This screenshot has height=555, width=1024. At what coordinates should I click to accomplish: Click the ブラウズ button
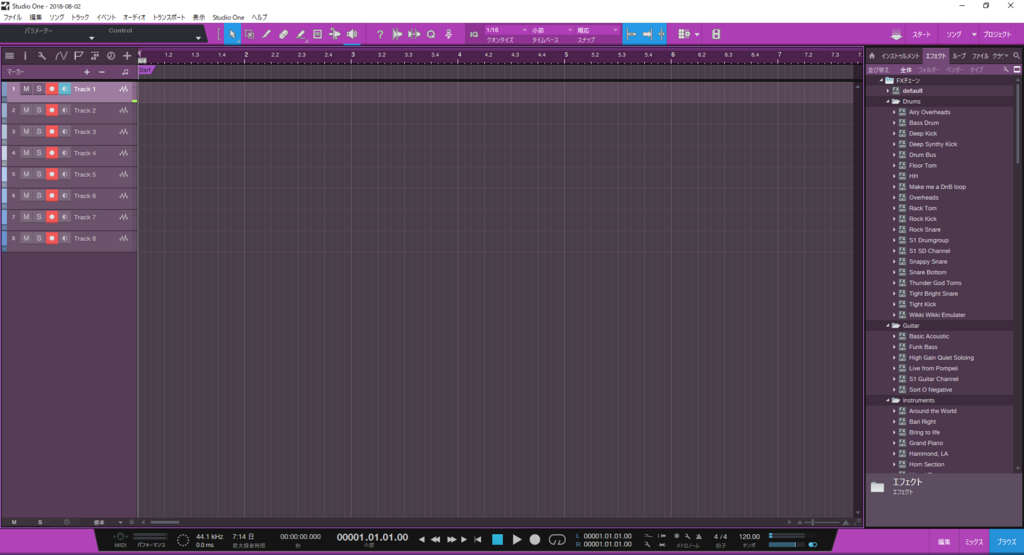1006,542
